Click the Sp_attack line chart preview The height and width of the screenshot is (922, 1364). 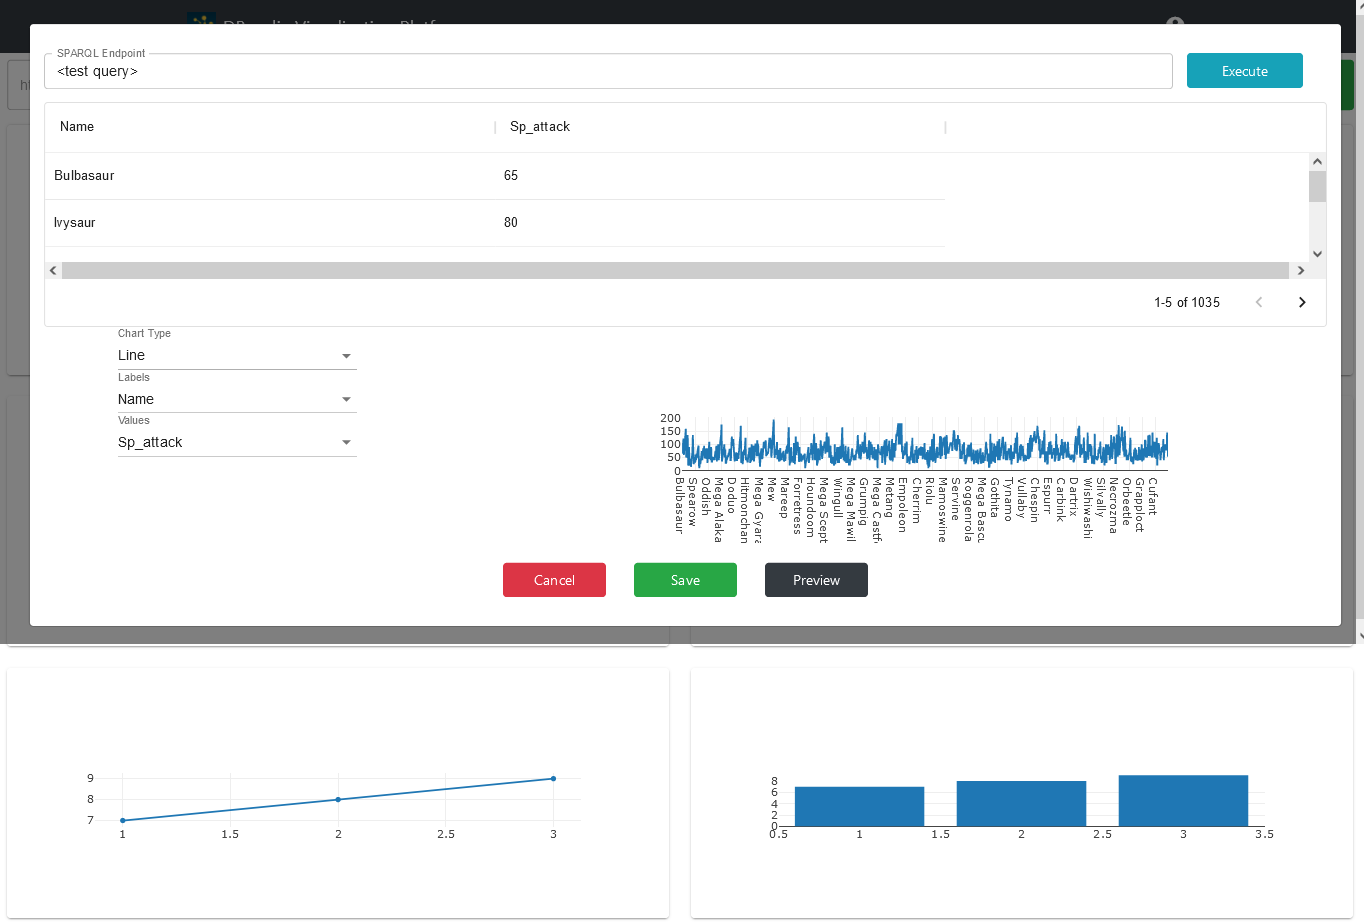(924, 445)
